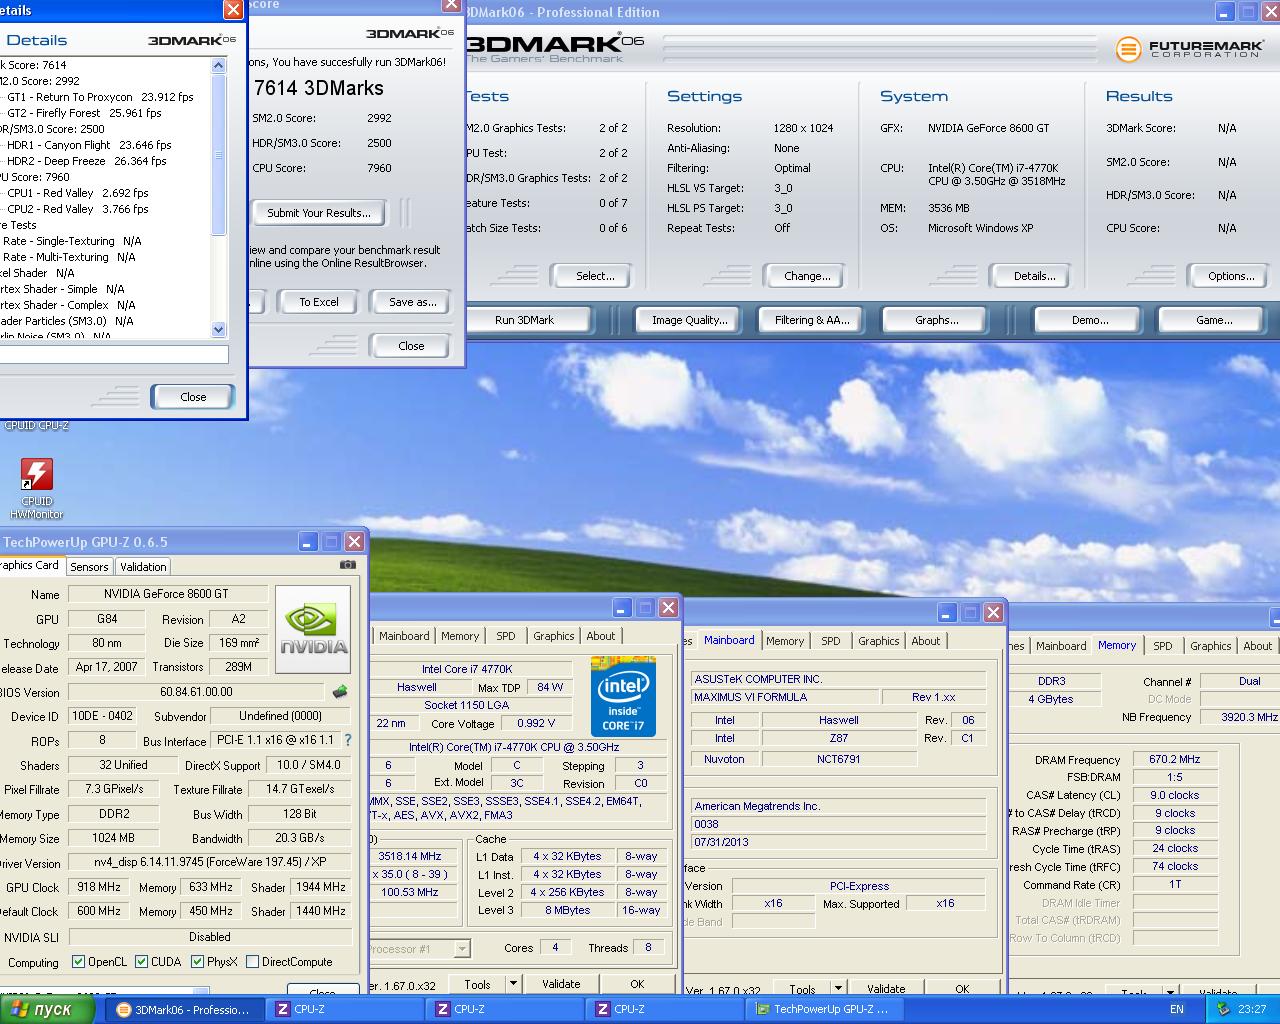The image size is (1280, 1024).
Task: Open Filtering & AA... settings
Action: coord(812,320)
